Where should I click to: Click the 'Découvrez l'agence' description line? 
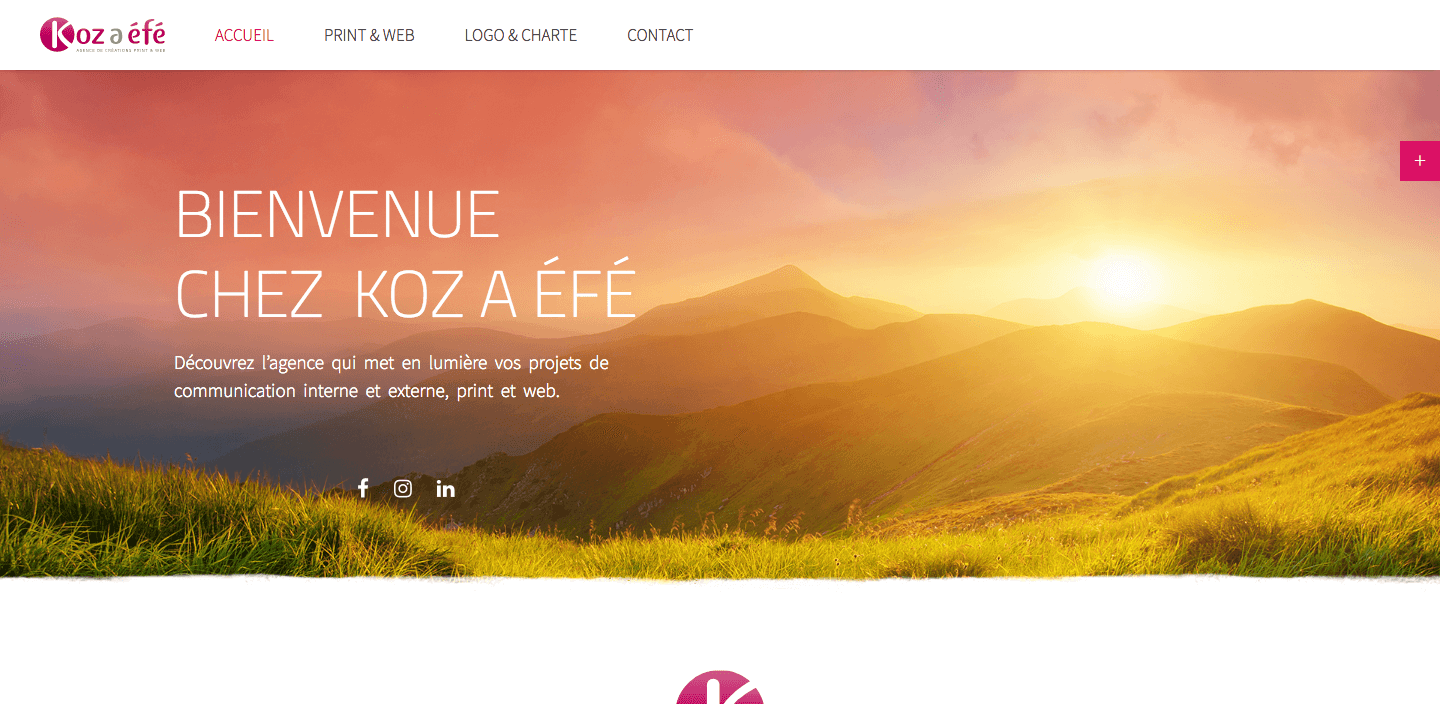(x=391, y=362)
